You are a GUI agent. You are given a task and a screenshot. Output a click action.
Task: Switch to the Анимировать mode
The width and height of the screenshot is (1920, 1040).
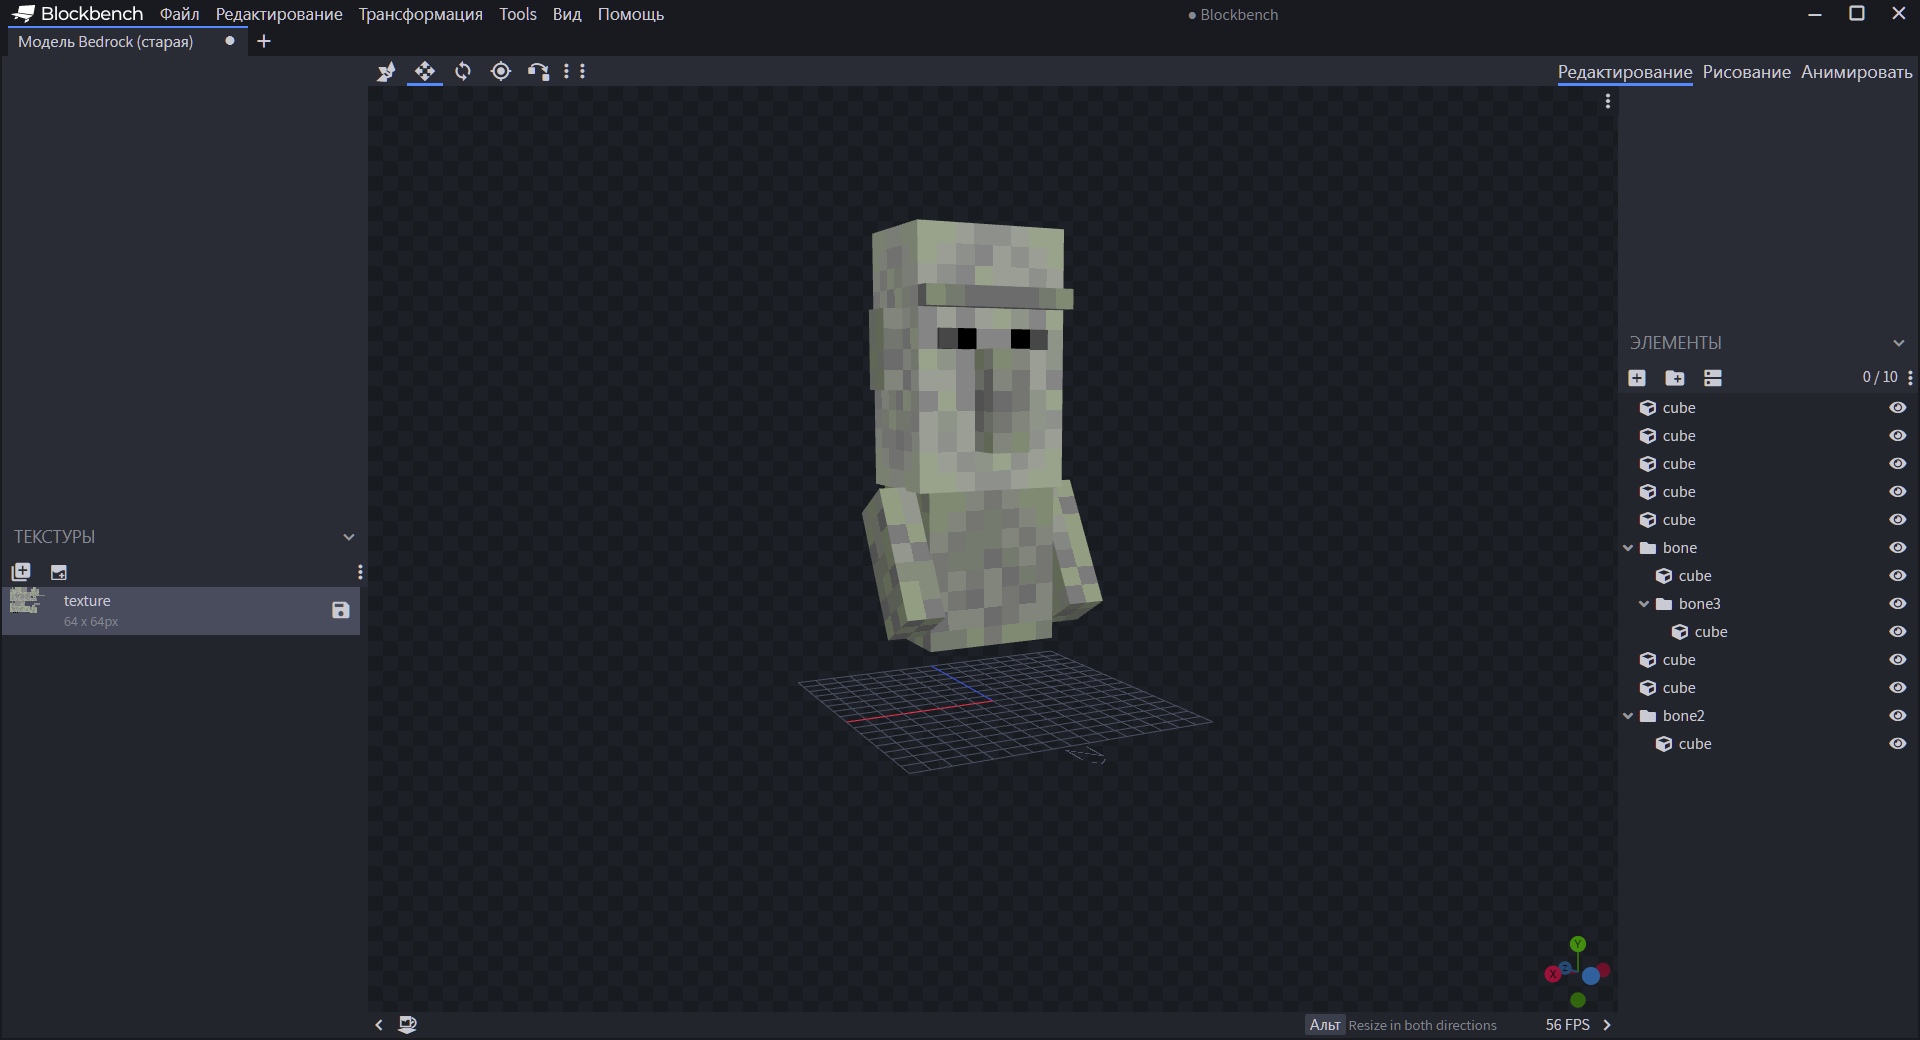click(x=1856, y=72)
